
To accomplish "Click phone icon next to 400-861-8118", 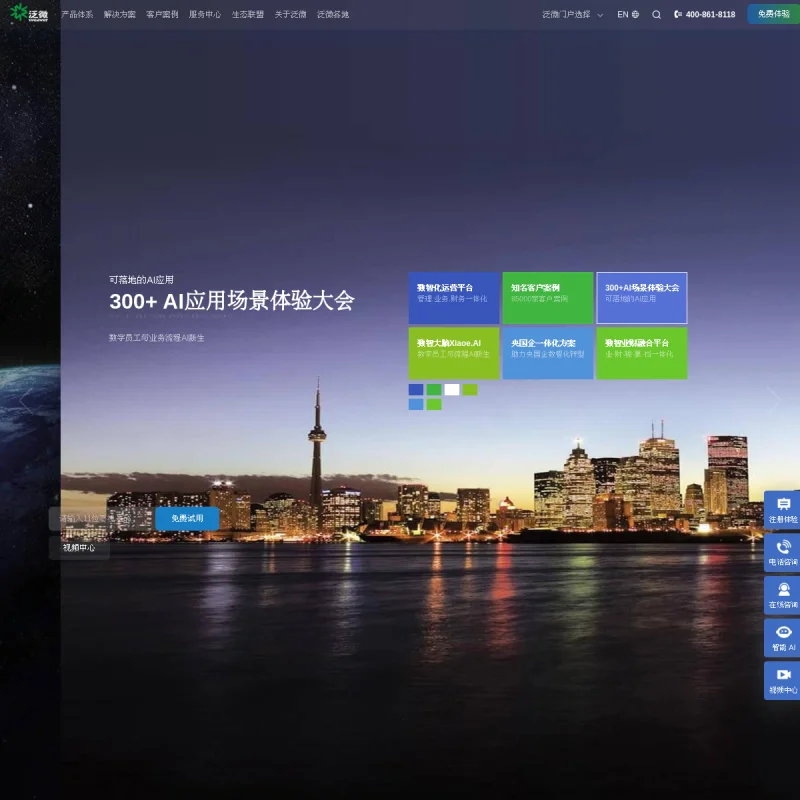I will tap(678, 14).
